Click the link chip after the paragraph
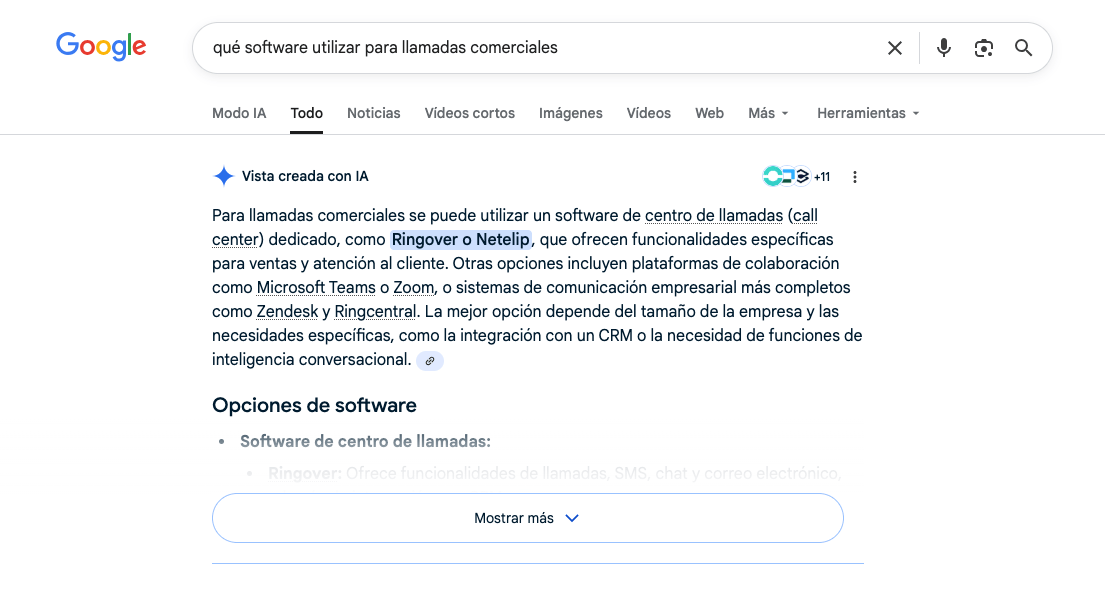Screen dimensions: 1105x590 click(x=429, y=360)
